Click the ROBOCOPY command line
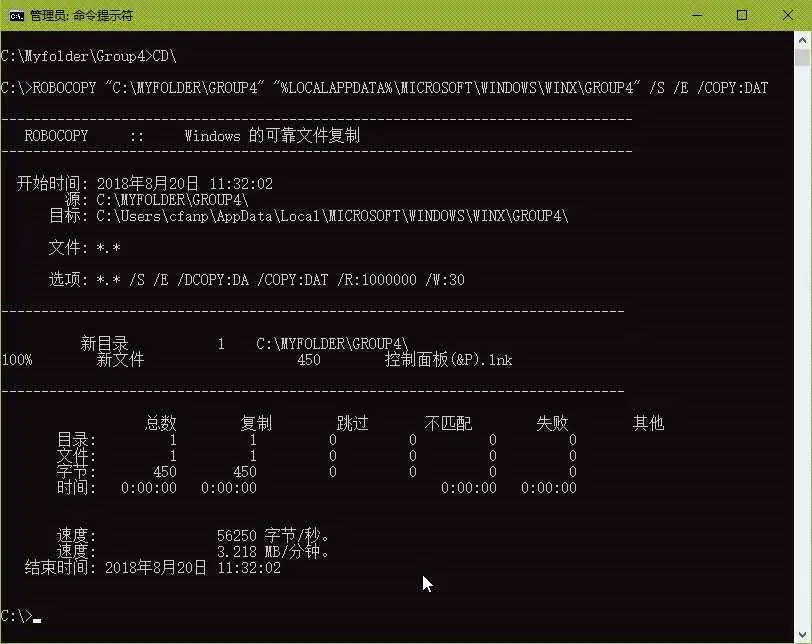Screen dimensions: 812x644 pos(384,88)
